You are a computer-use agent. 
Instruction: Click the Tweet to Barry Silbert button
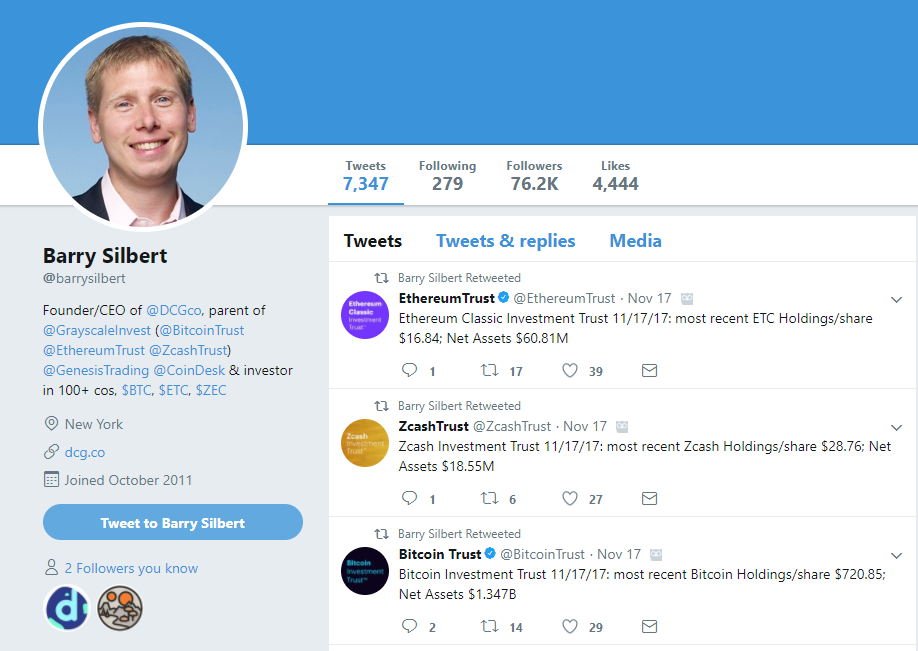(x=172, y=521)
